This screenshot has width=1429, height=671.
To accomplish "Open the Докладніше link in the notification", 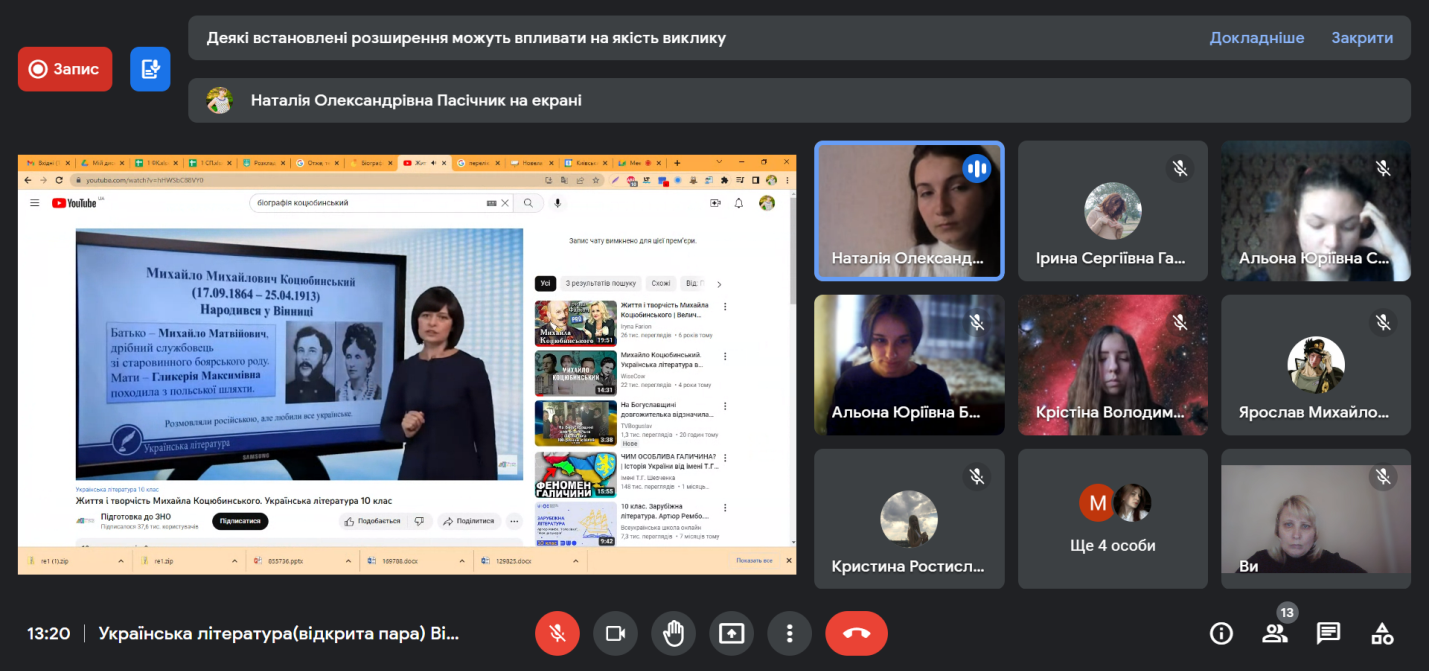I will pyautogui.click(x=1256, y=38).
